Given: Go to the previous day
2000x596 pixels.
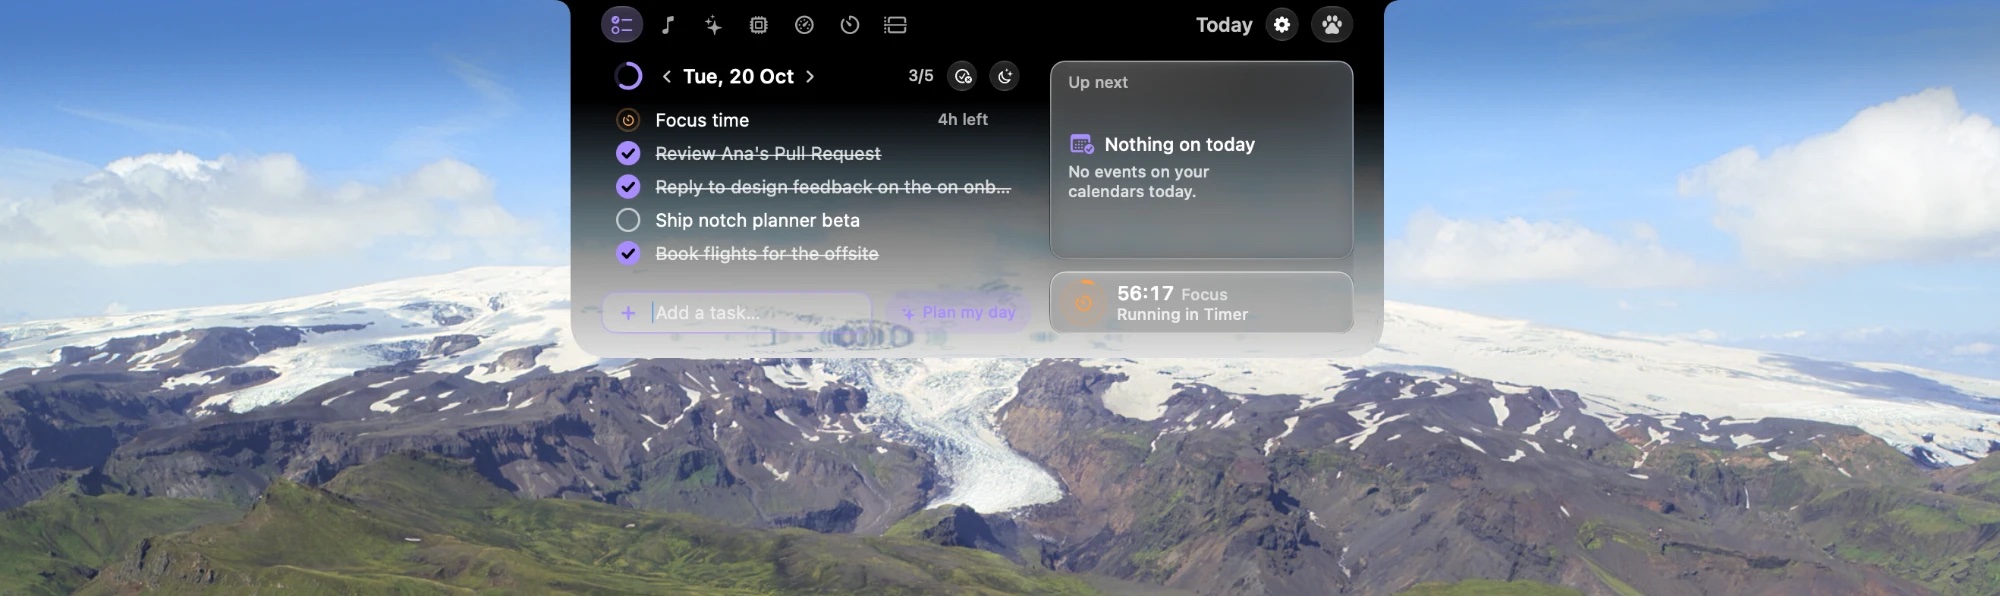Looking at the screenshot, I should pyautogui.click(x=666, y=76).
